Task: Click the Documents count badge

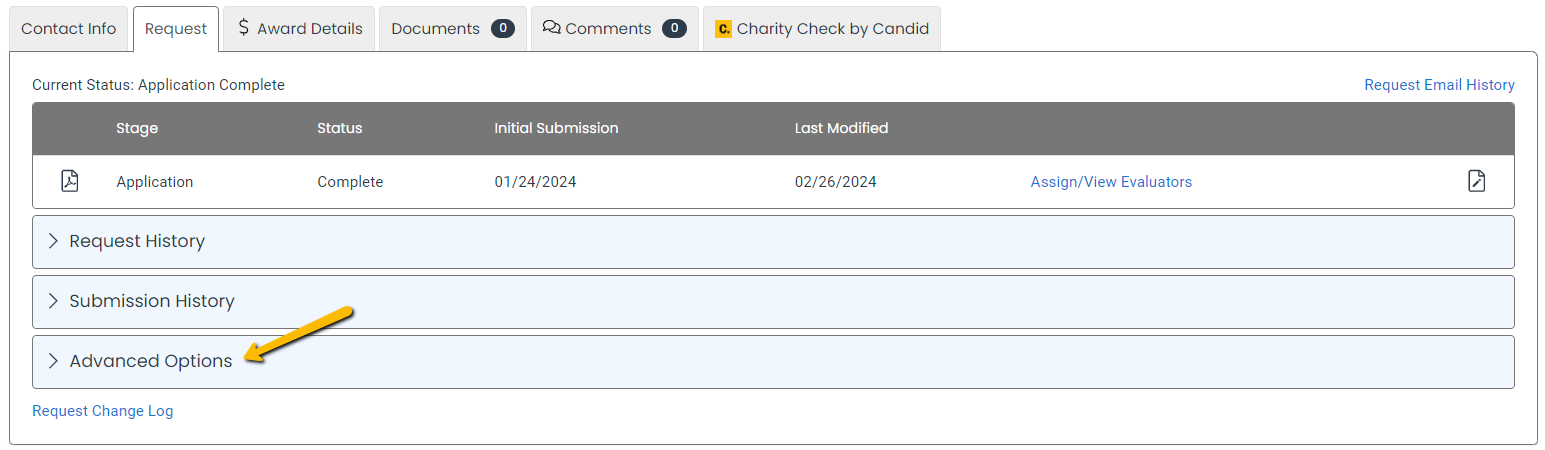Action: 503,29
